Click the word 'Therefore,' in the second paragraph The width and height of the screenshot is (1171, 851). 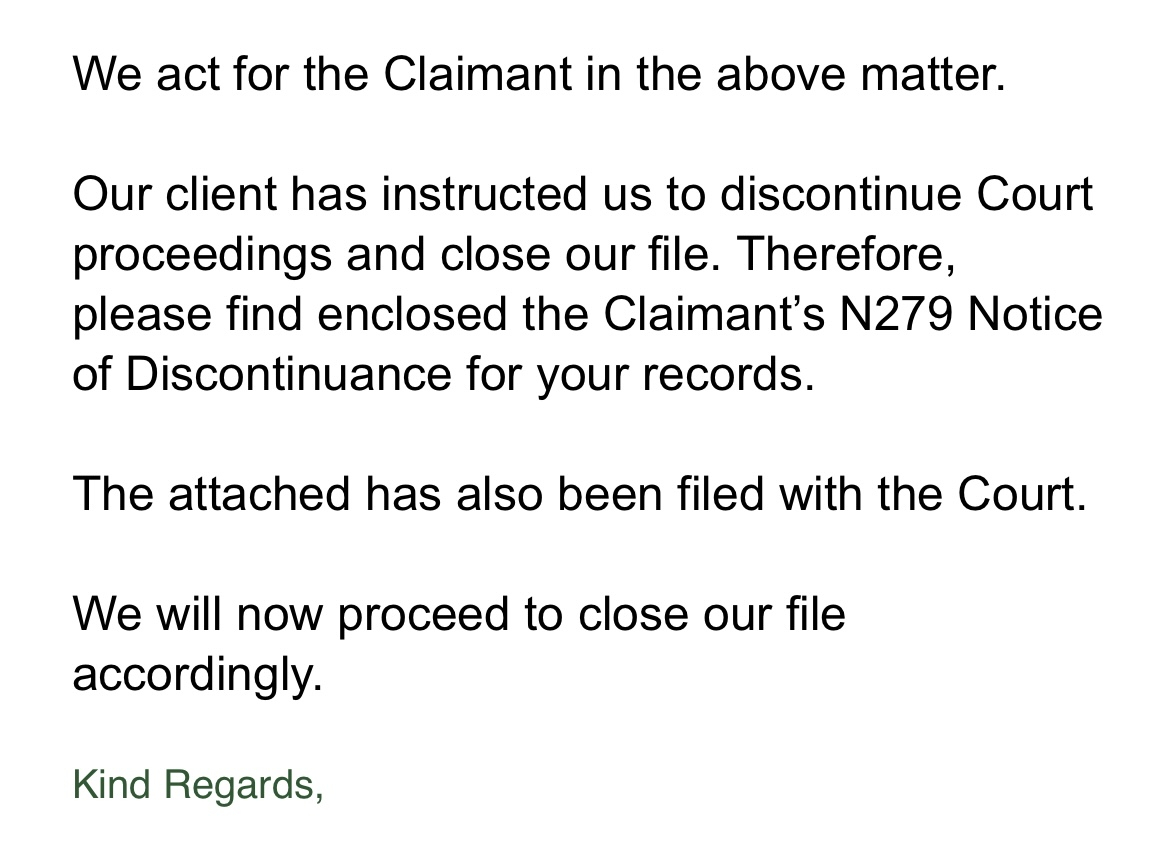click(x=846, y=254)
